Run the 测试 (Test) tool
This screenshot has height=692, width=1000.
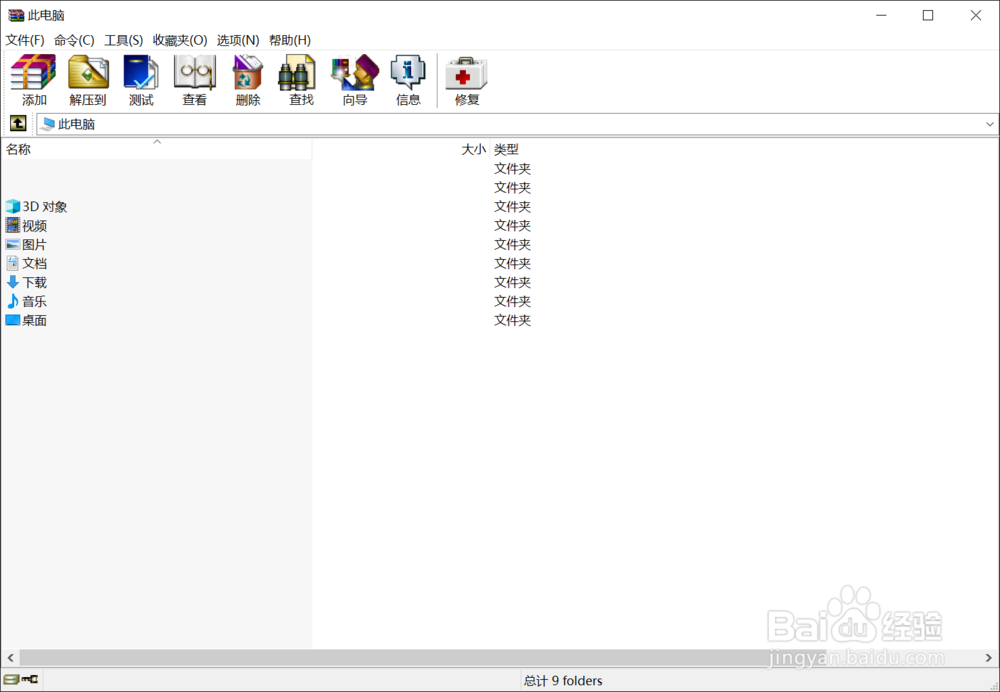tap(141, 80)
